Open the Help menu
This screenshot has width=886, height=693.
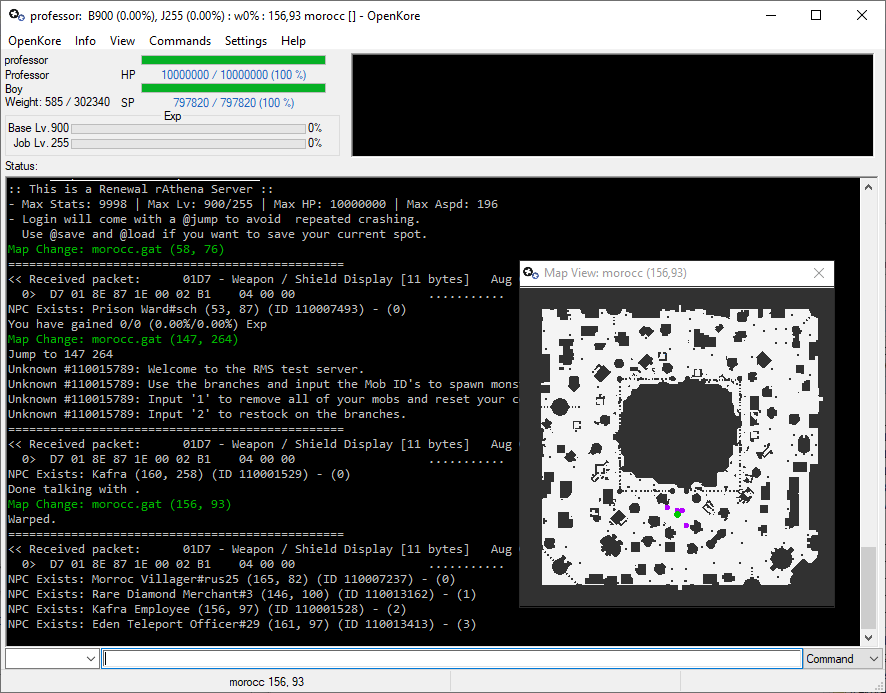tap(293, 41)
